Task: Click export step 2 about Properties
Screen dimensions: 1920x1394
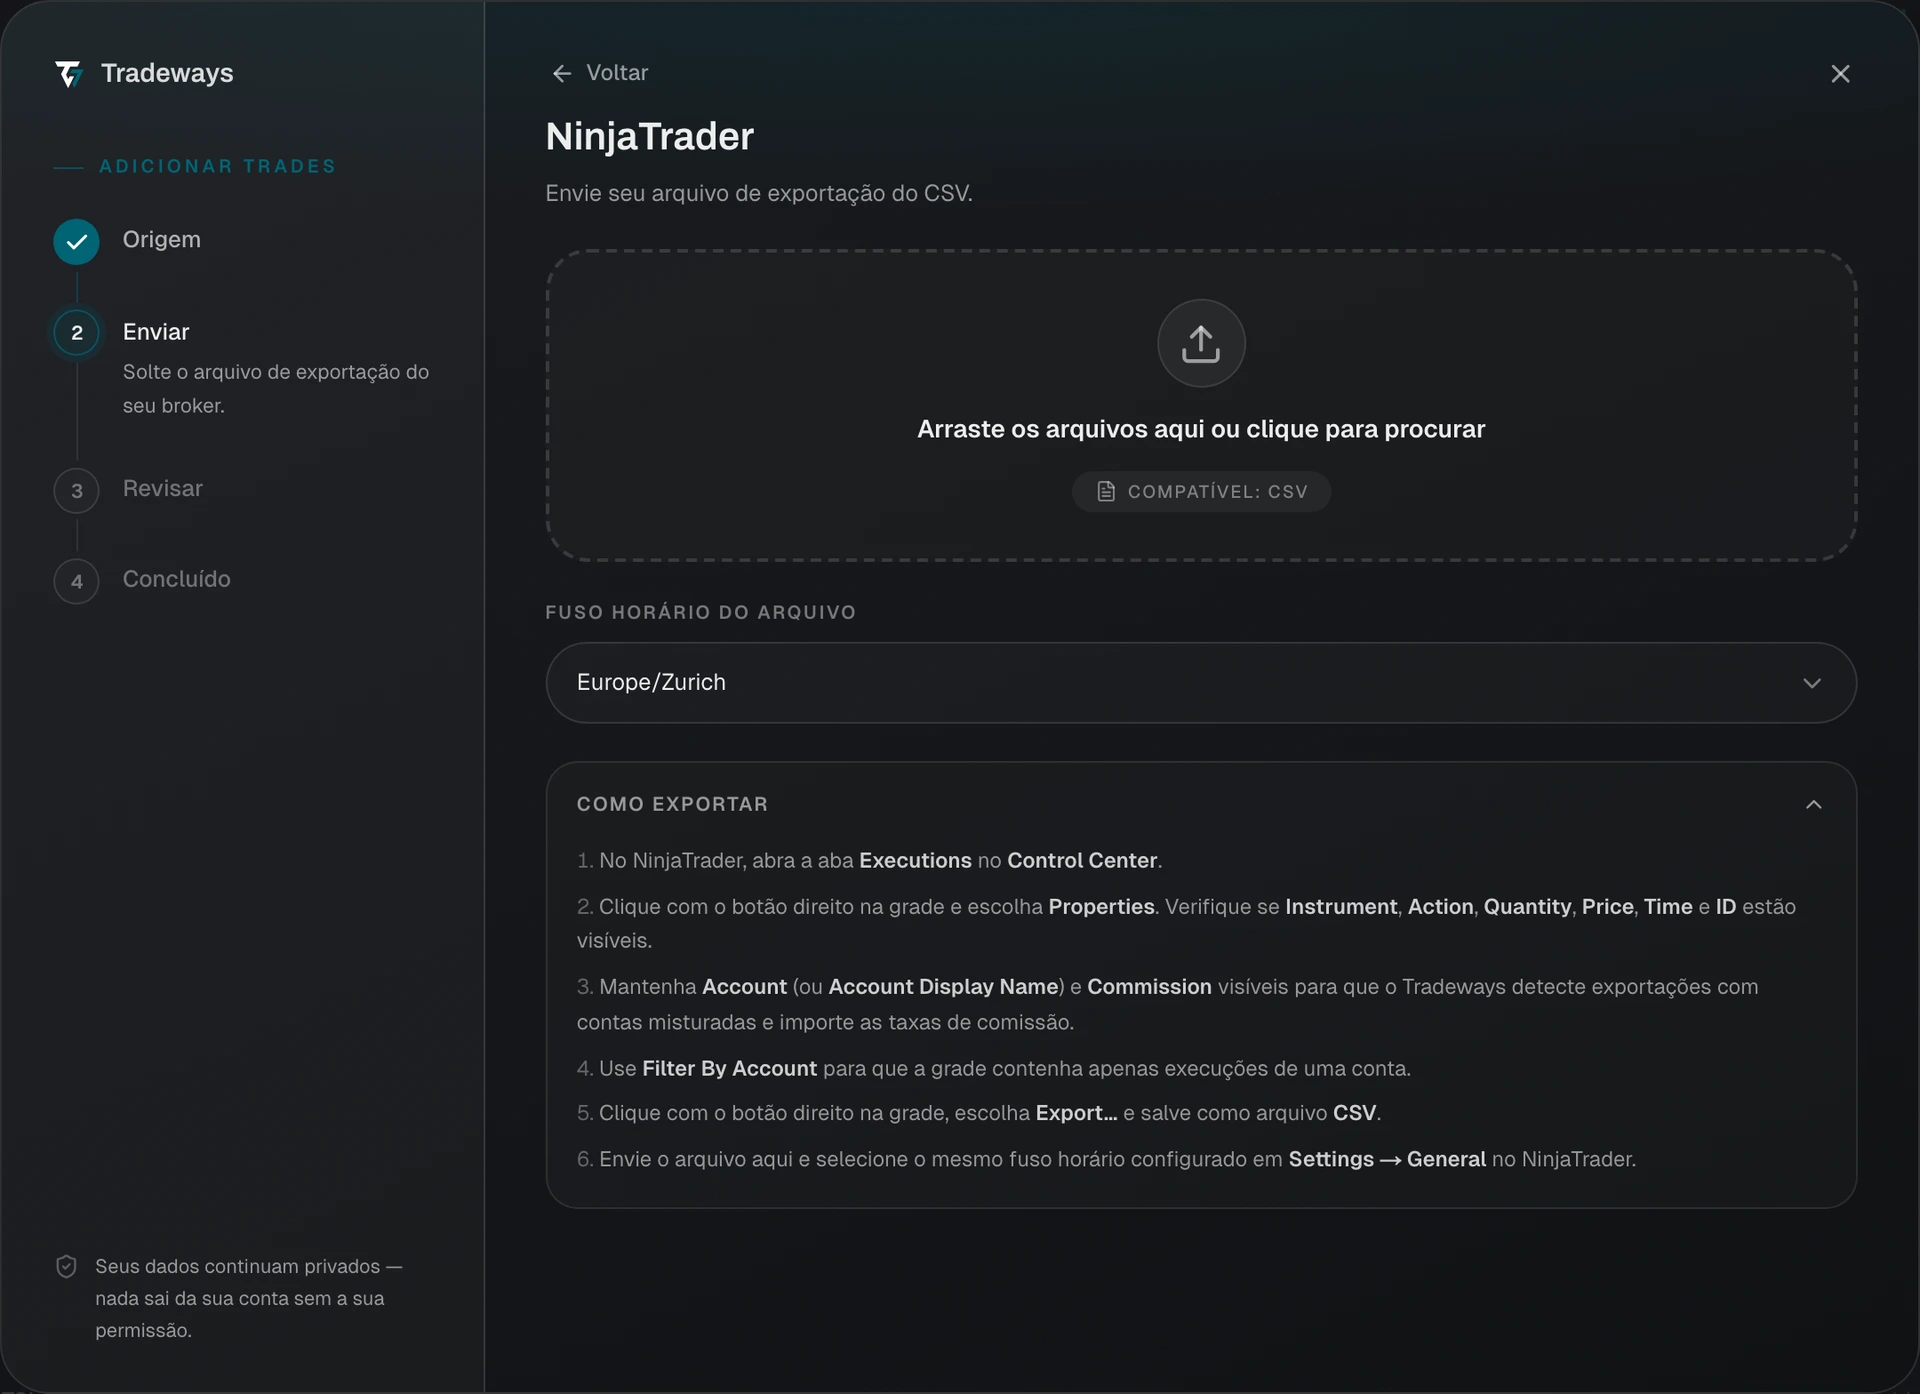Action: pos(1187,924)
